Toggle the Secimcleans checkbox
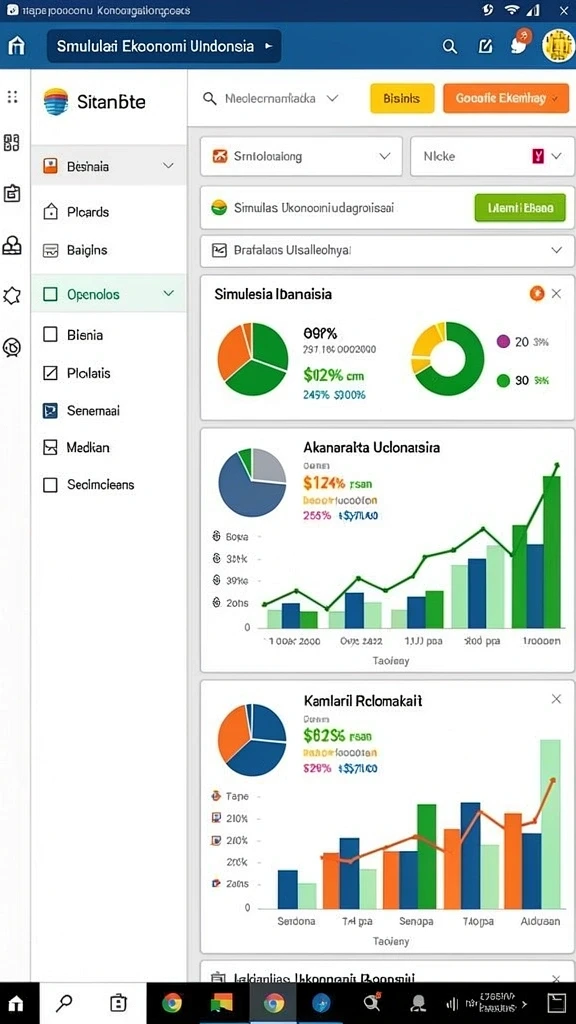The height and width of the screenshot is (1024, 576). (x=50, y=485)
